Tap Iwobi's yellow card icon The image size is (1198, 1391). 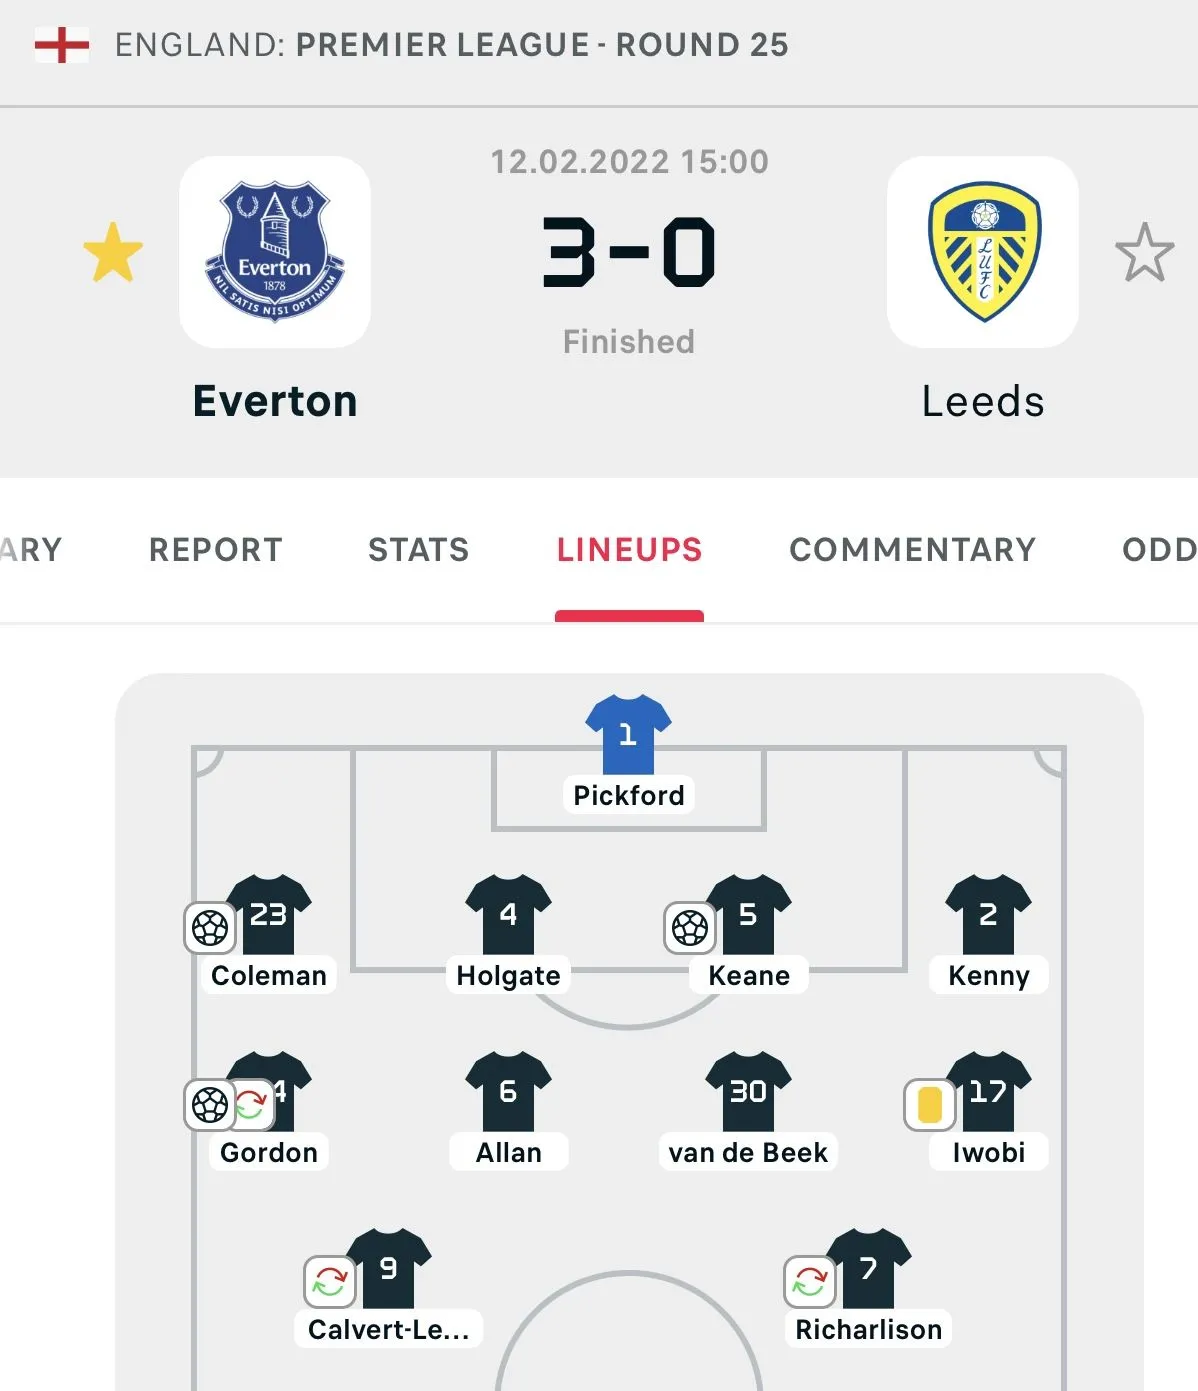pyautogui.click(x=929, y=1105)
